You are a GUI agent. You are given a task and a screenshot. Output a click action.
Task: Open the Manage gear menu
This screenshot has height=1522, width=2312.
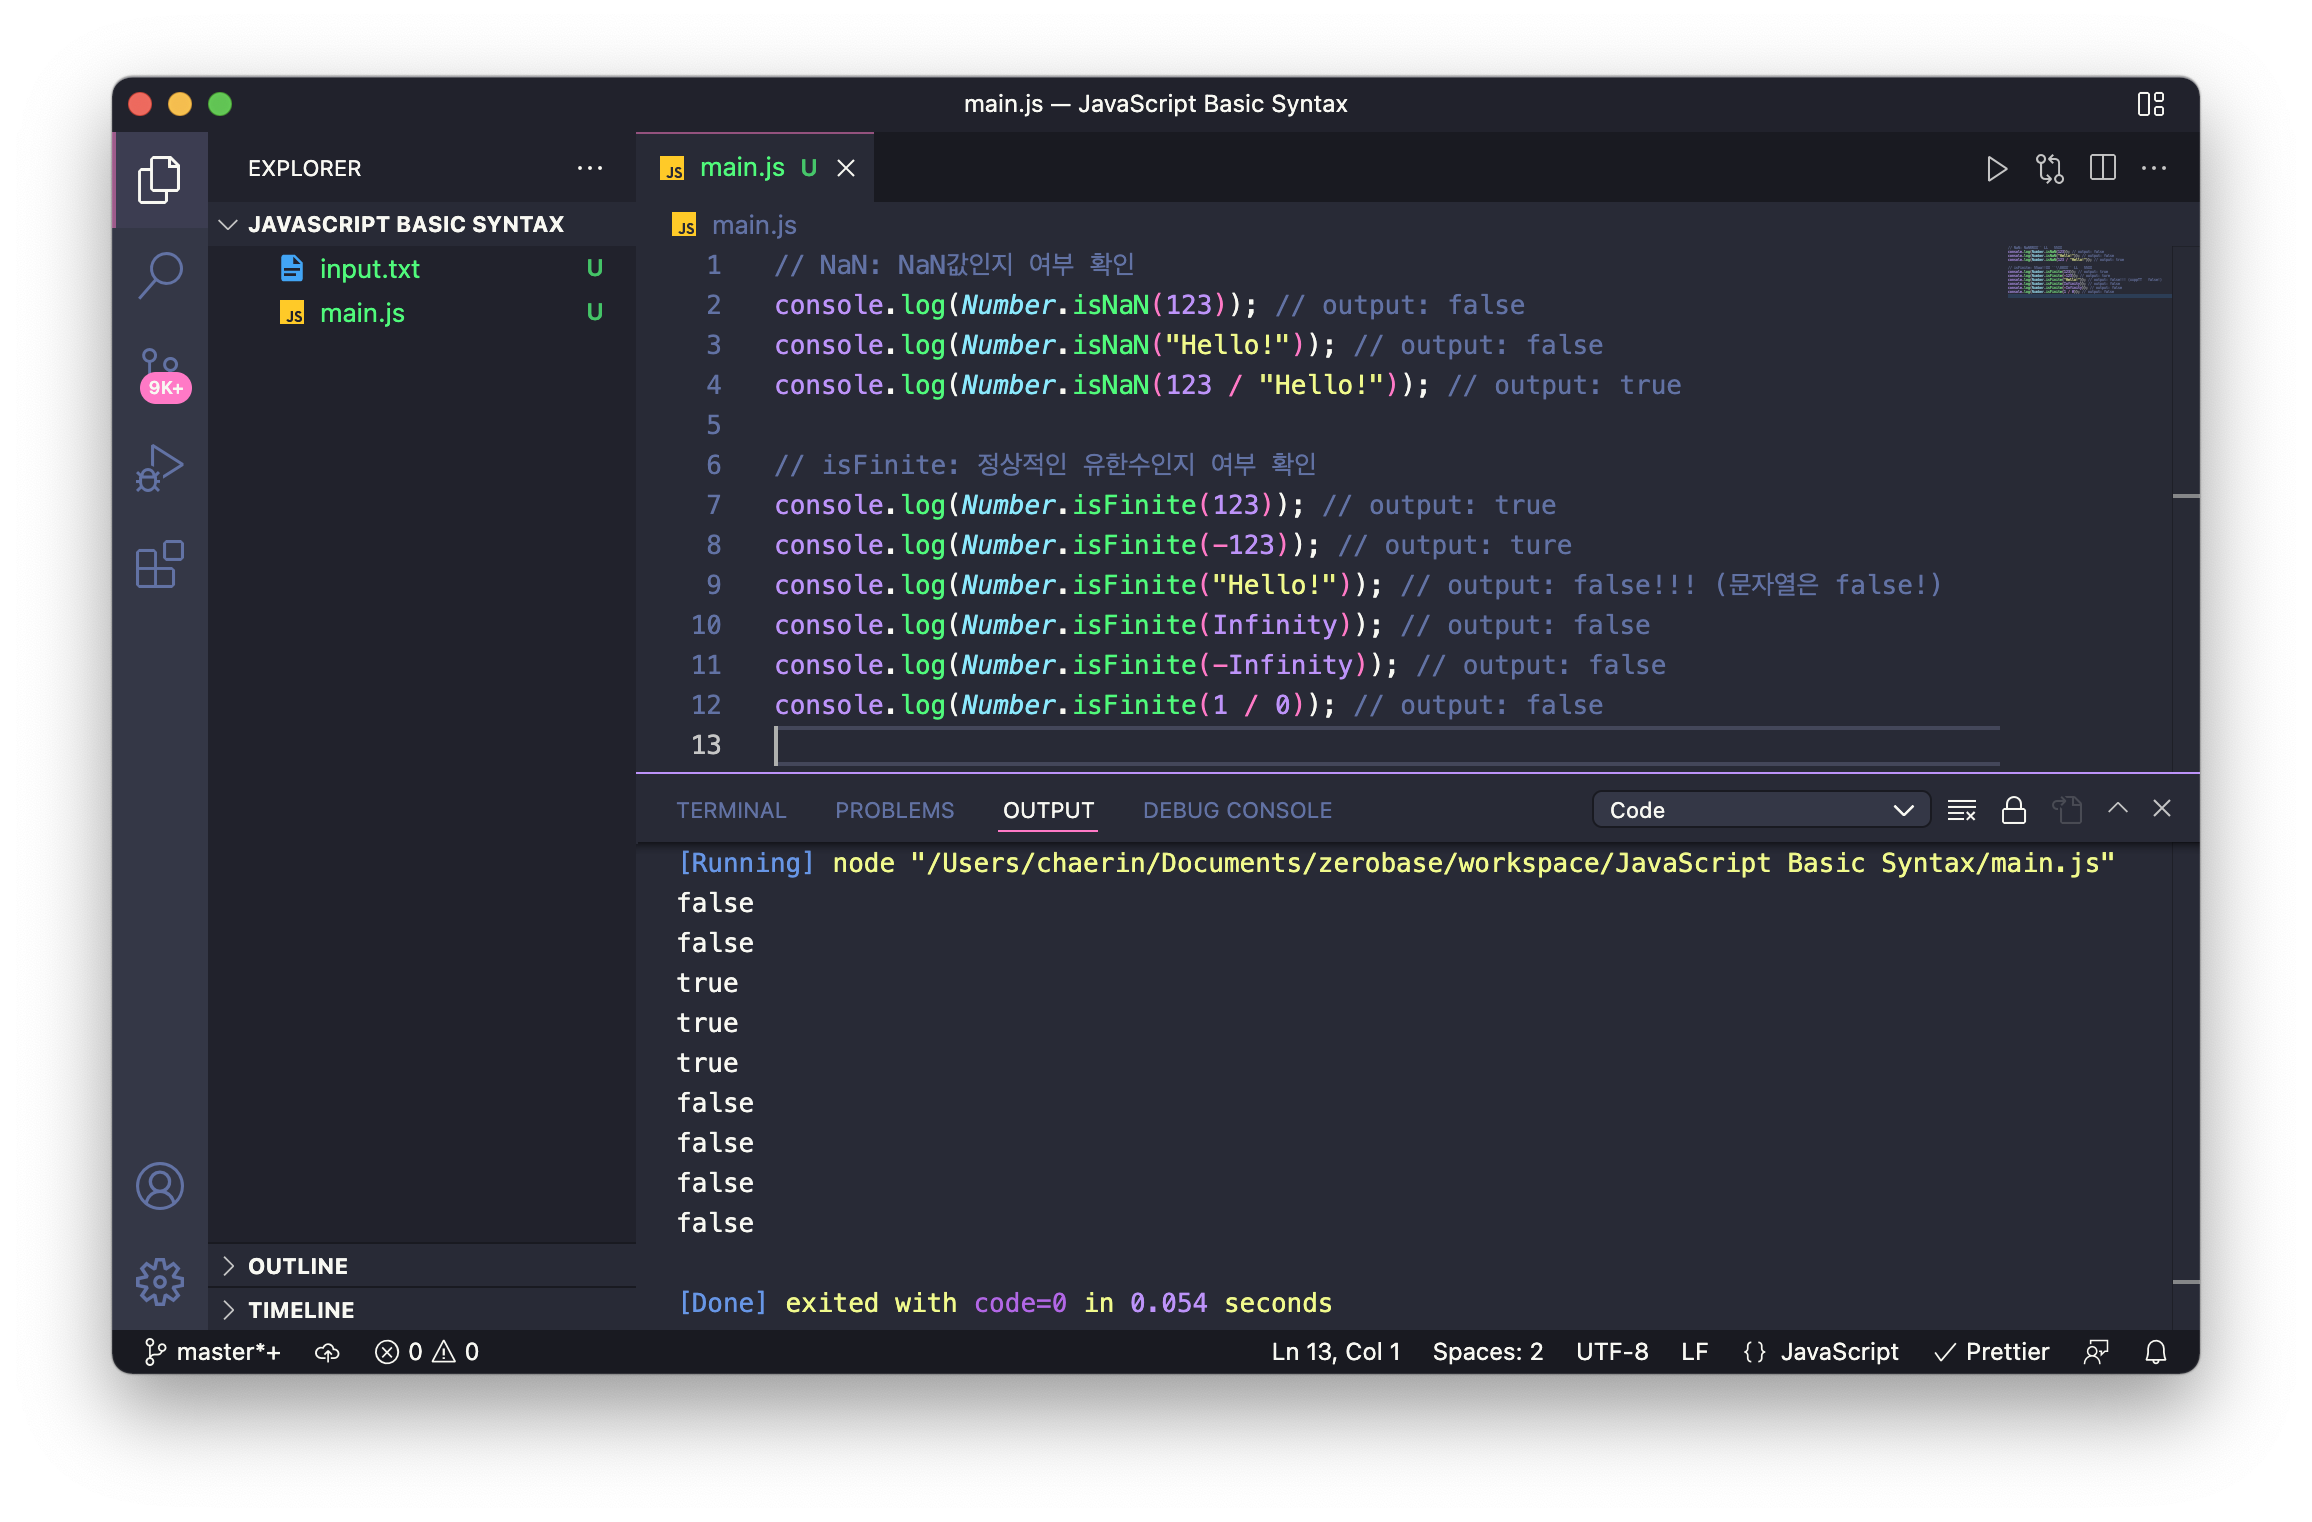pyautogui.click(x=160, y=1282)
